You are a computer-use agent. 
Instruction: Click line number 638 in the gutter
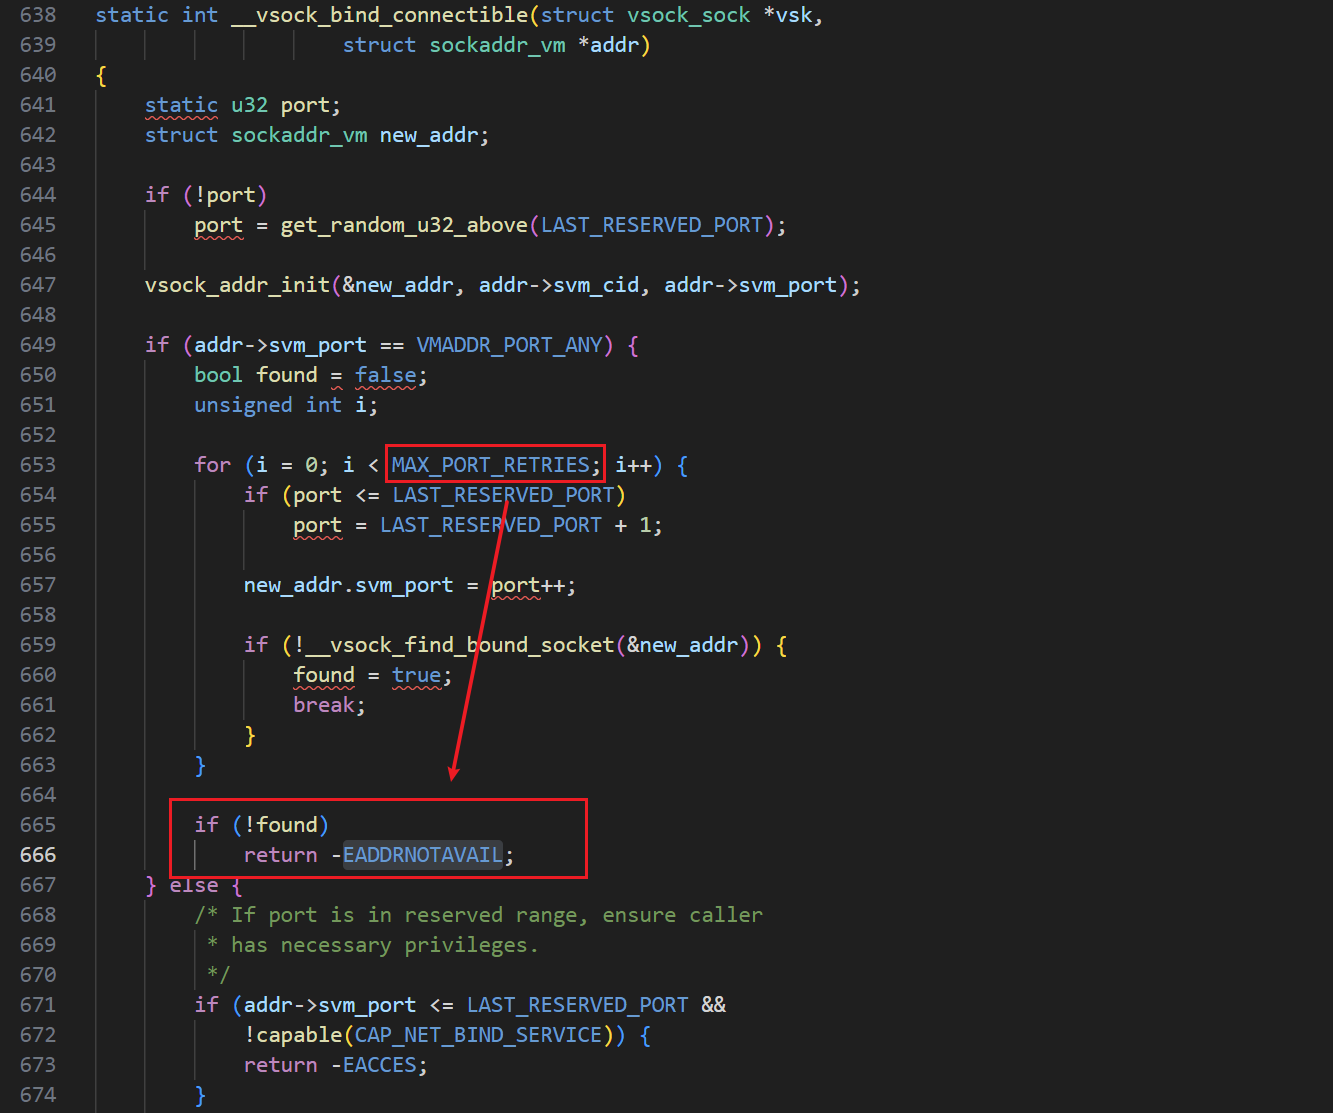point(38,15)
